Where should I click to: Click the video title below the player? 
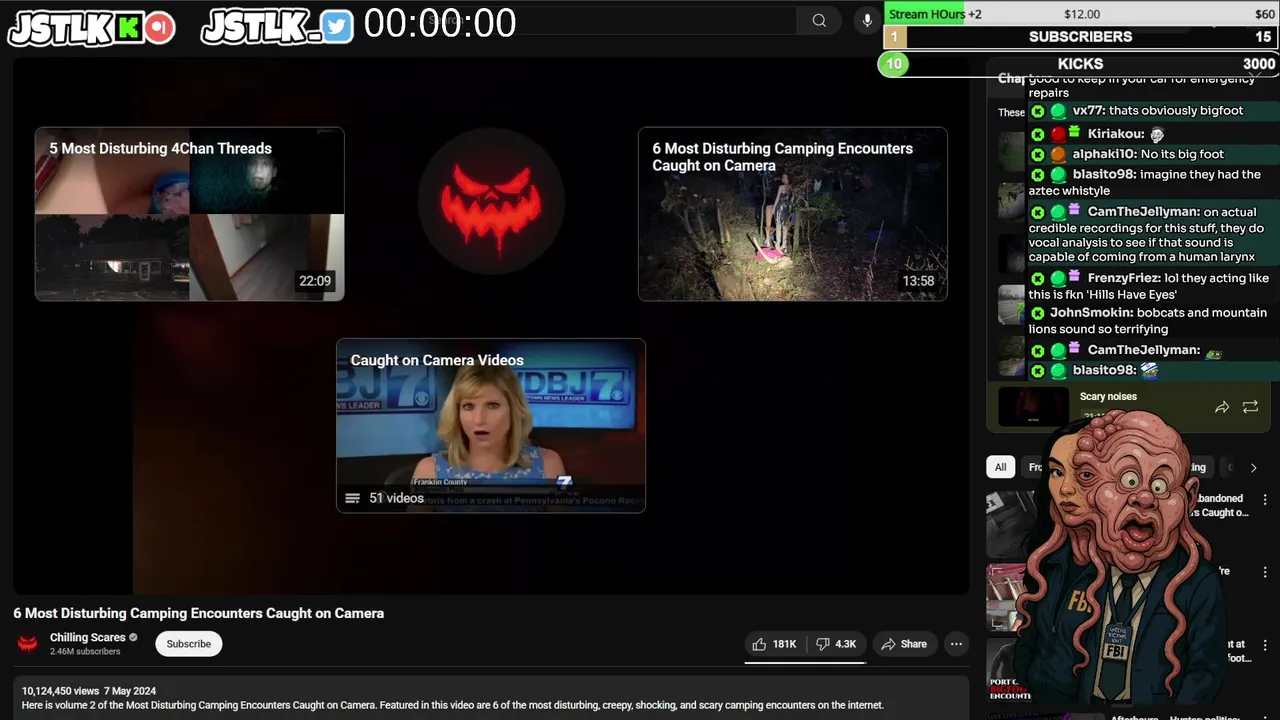[198, 613]
